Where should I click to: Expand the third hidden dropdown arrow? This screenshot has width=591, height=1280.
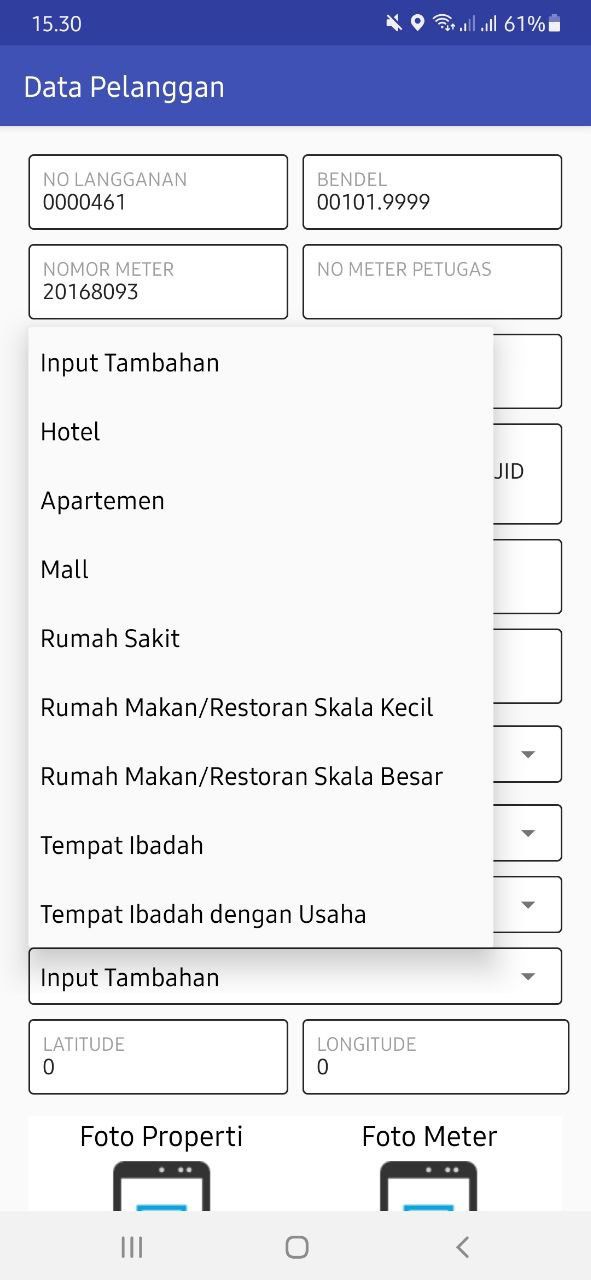point(528,905)
